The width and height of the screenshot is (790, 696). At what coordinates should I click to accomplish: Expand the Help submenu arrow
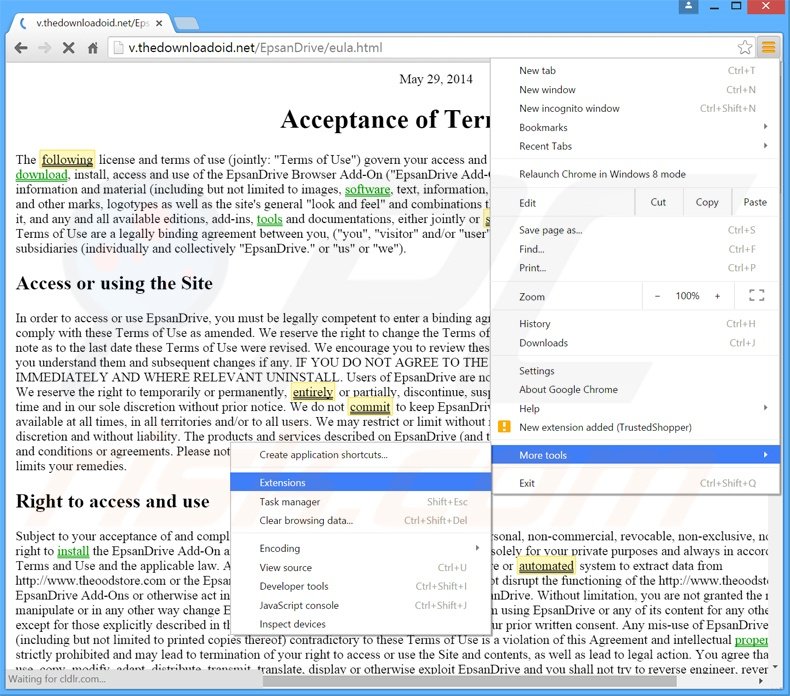point(765,407)
